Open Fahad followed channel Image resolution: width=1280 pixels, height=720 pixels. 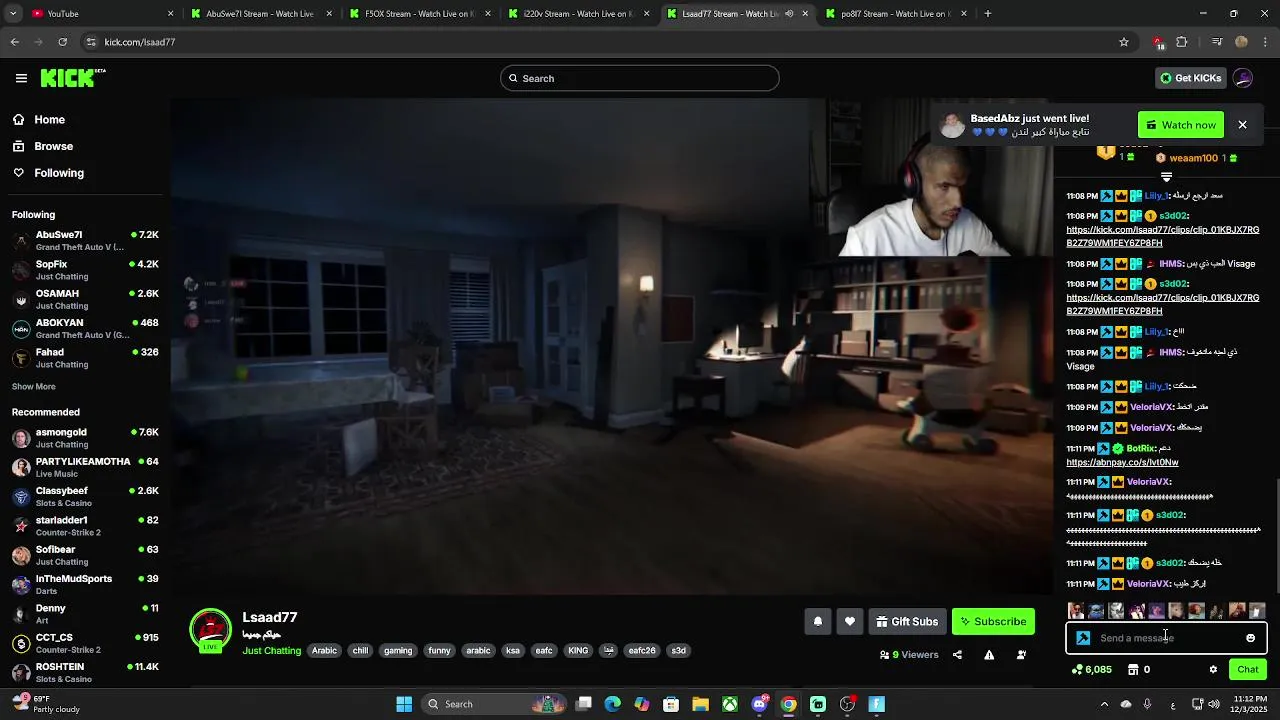(x=85, y=358)
